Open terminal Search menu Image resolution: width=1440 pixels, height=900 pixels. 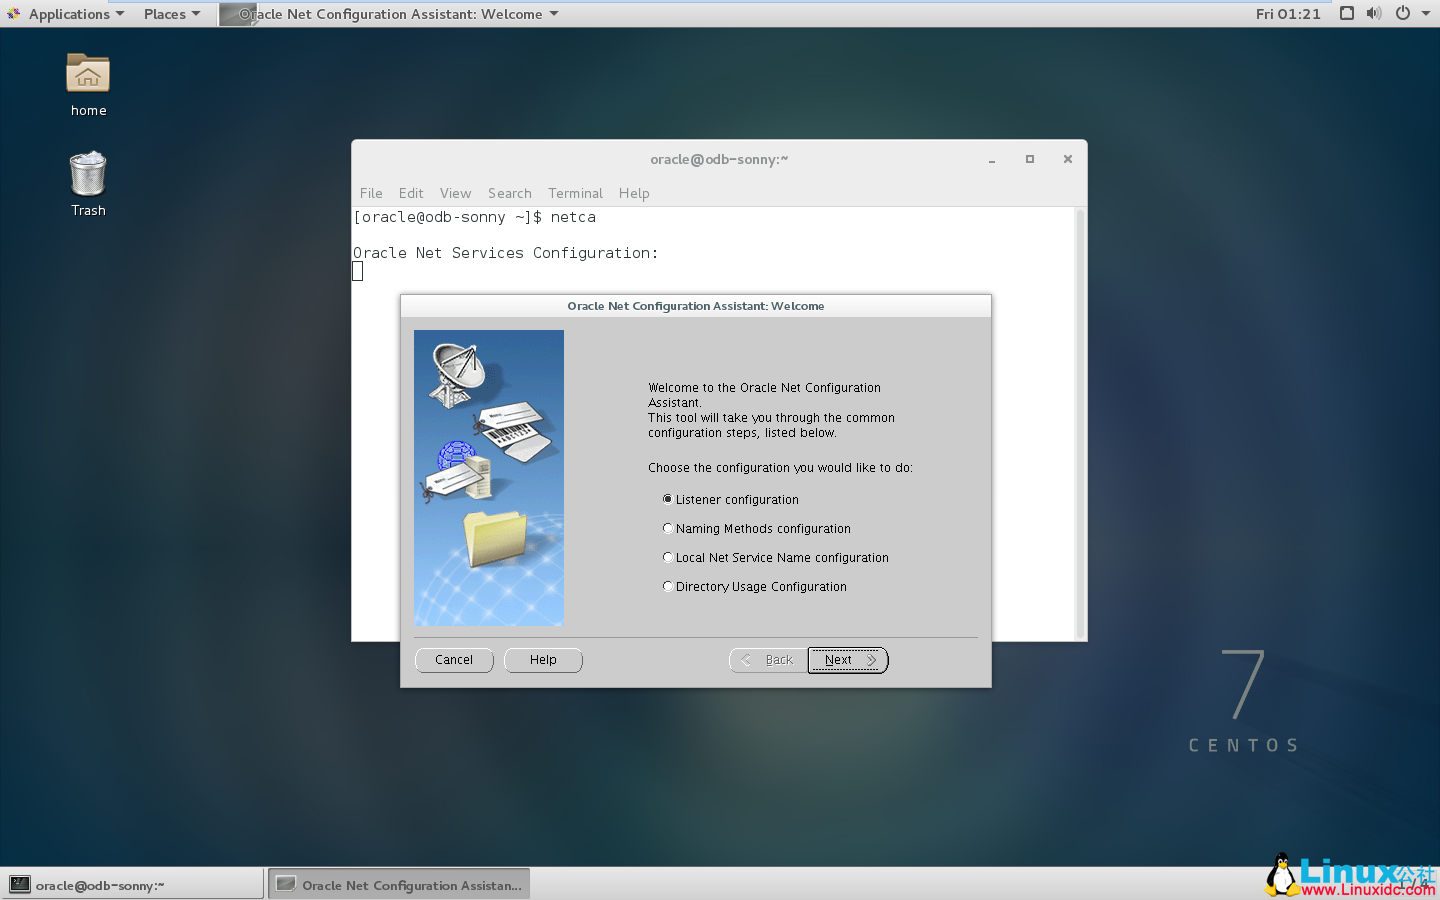pyautogui.click(x=510, y=193)
